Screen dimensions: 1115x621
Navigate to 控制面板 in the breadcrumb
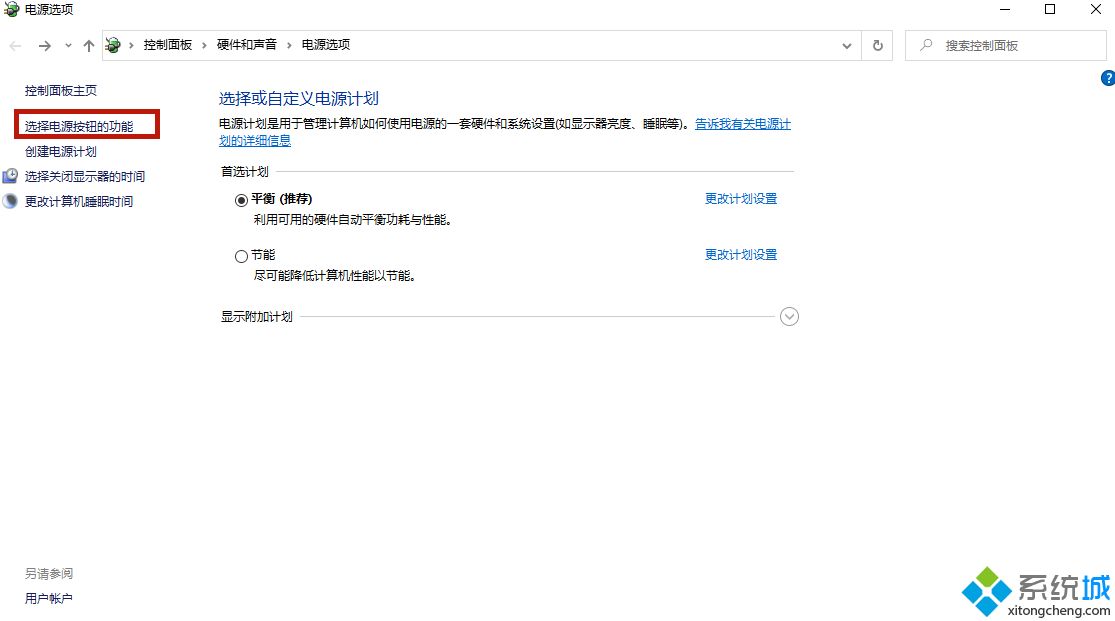tap(169, 45)
